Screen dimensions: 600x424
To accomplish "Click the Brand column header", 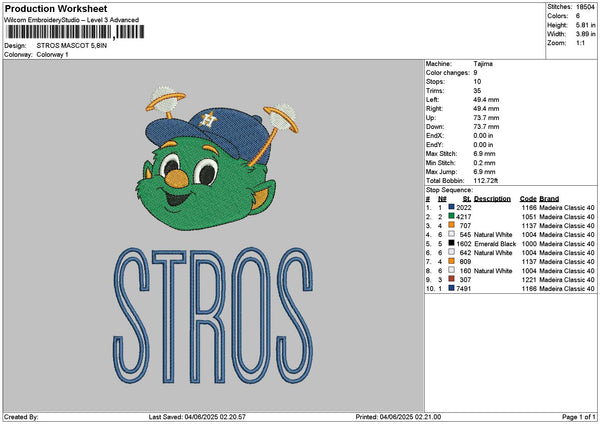I will (548, 198).
